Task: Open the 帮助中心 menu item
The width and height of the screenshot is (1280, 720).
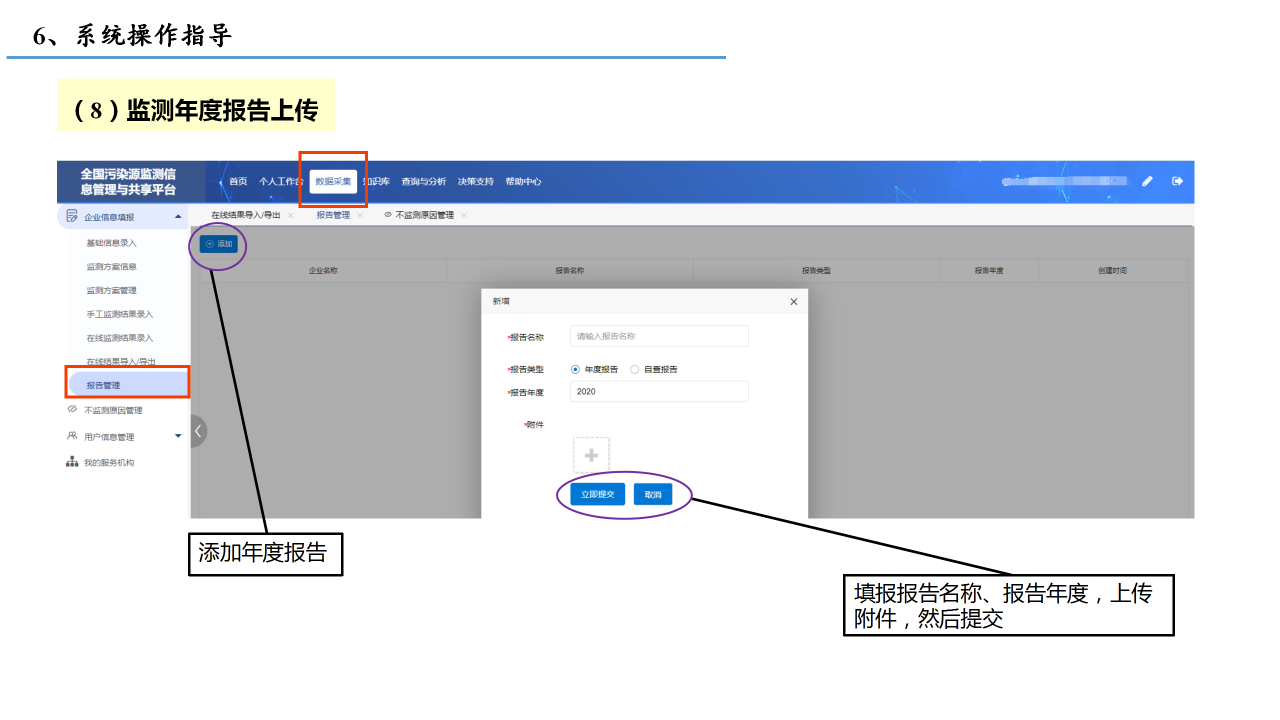Action: [523, 182]
